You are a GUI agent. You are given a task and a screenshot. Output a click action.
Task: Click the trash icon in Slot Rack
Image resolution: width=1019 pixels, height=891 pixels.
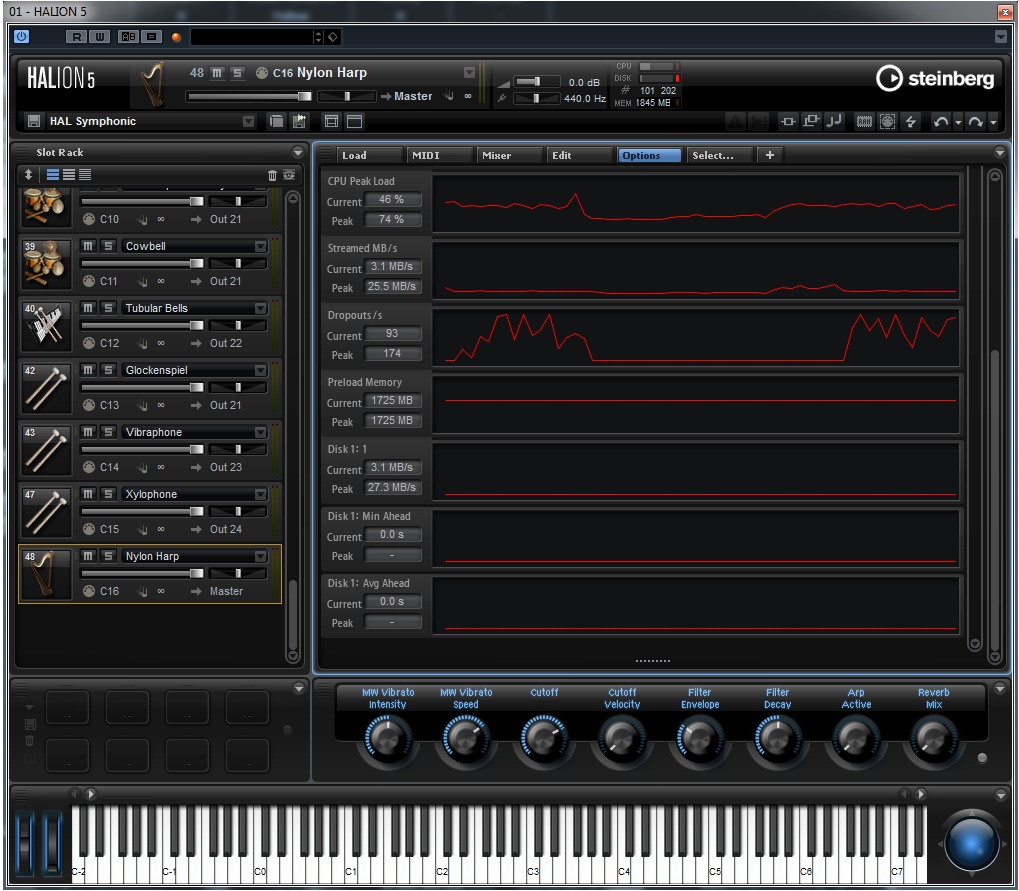tap(272, 175)
